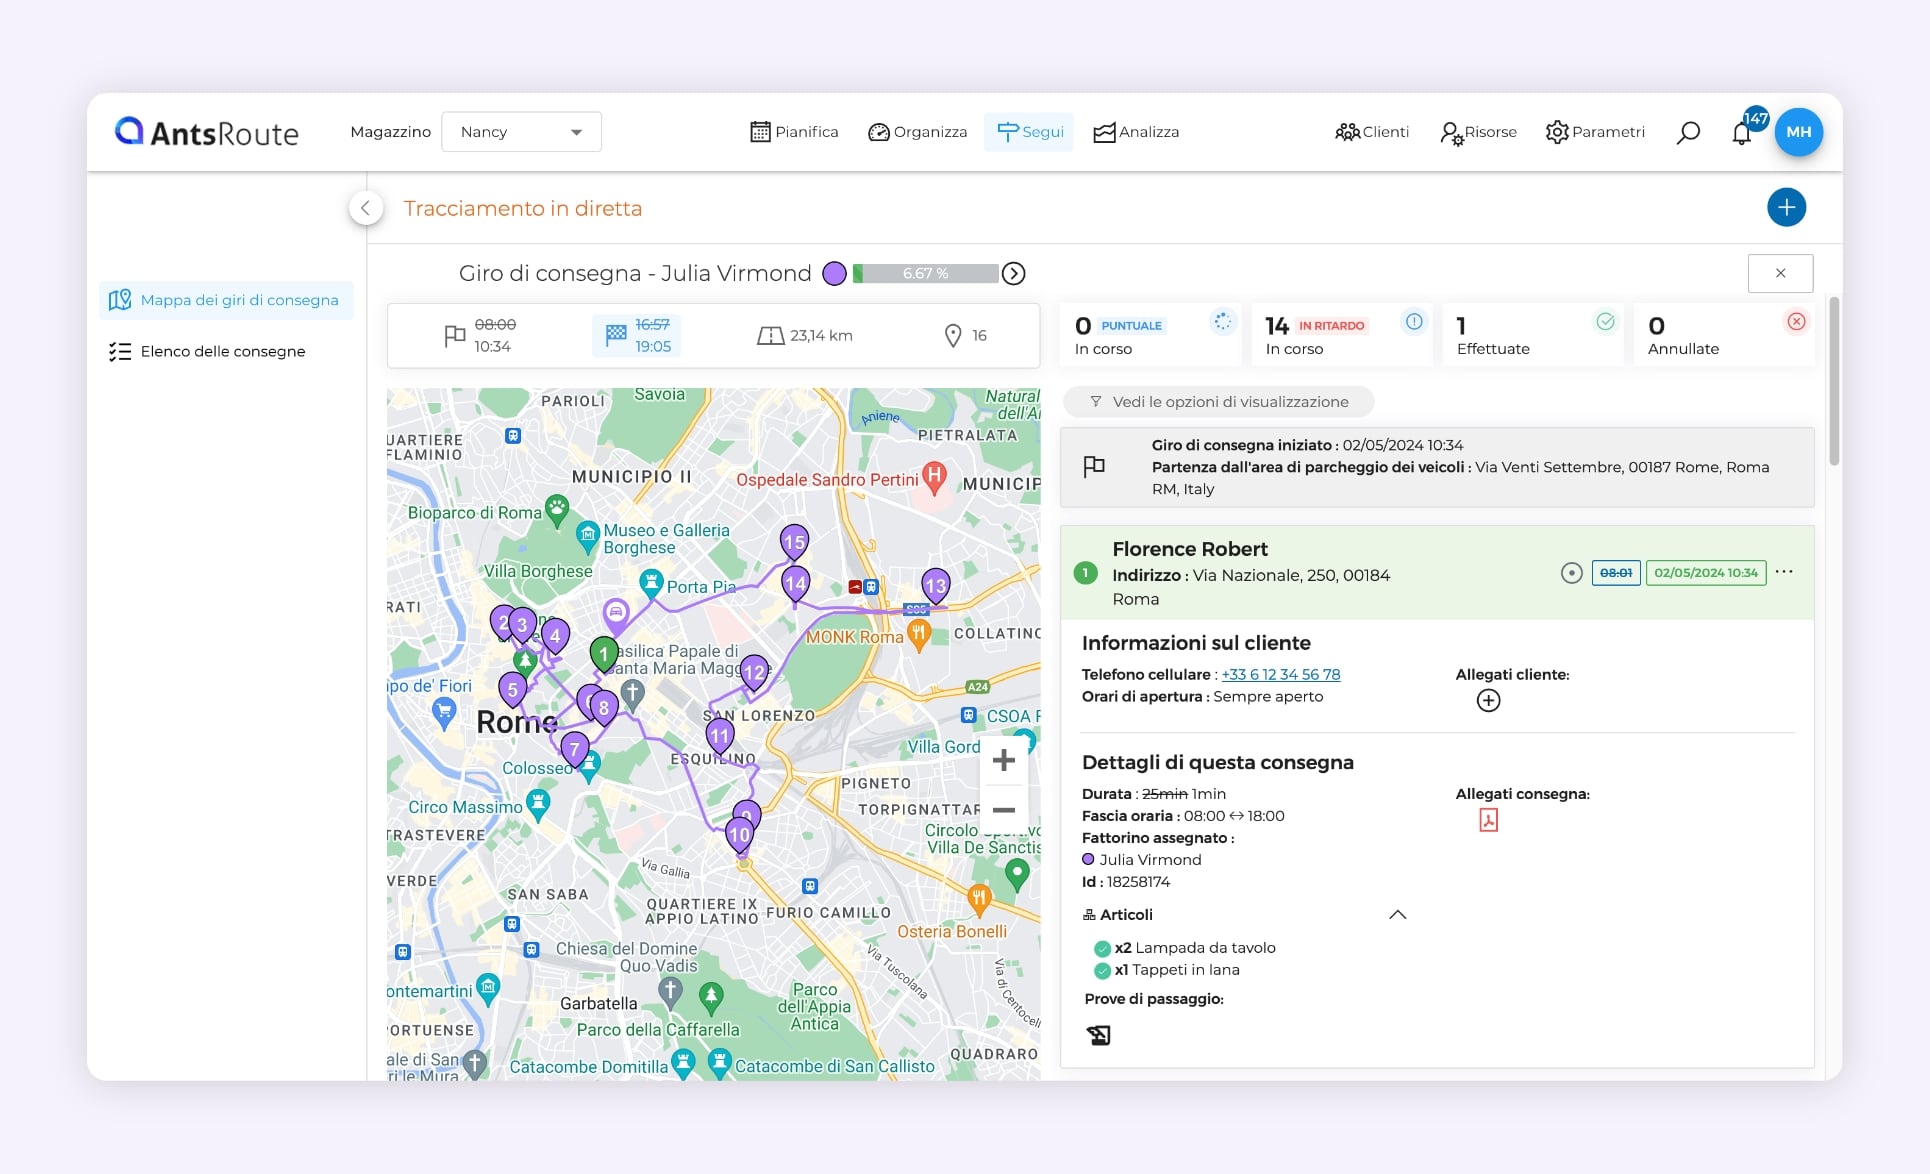Click green map marker 1
1930x1174 pixels.
click(x=604, y=655)
